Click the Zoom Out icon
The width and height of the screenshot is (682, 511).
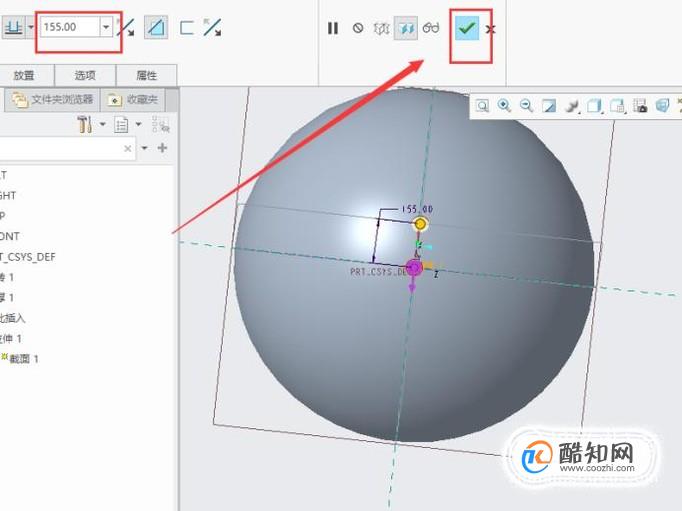[527, 106]
